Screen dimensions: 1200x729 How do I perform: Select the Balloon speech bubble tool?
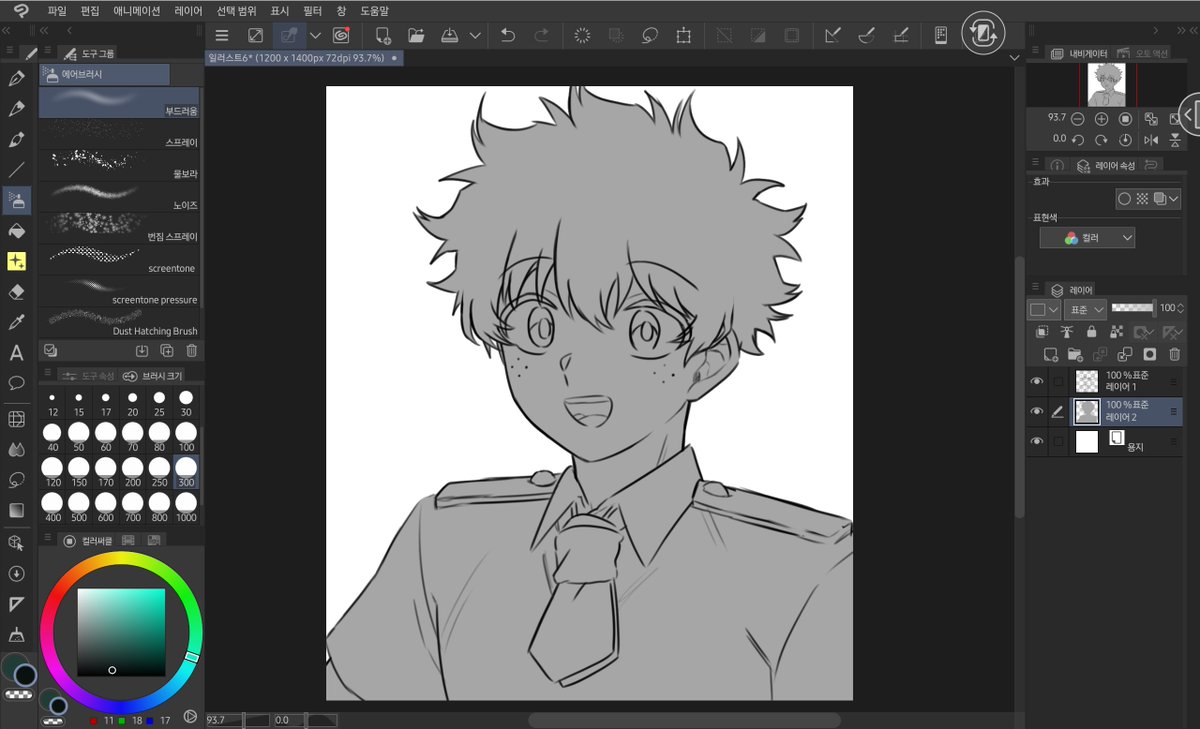[x=16, y=383]
